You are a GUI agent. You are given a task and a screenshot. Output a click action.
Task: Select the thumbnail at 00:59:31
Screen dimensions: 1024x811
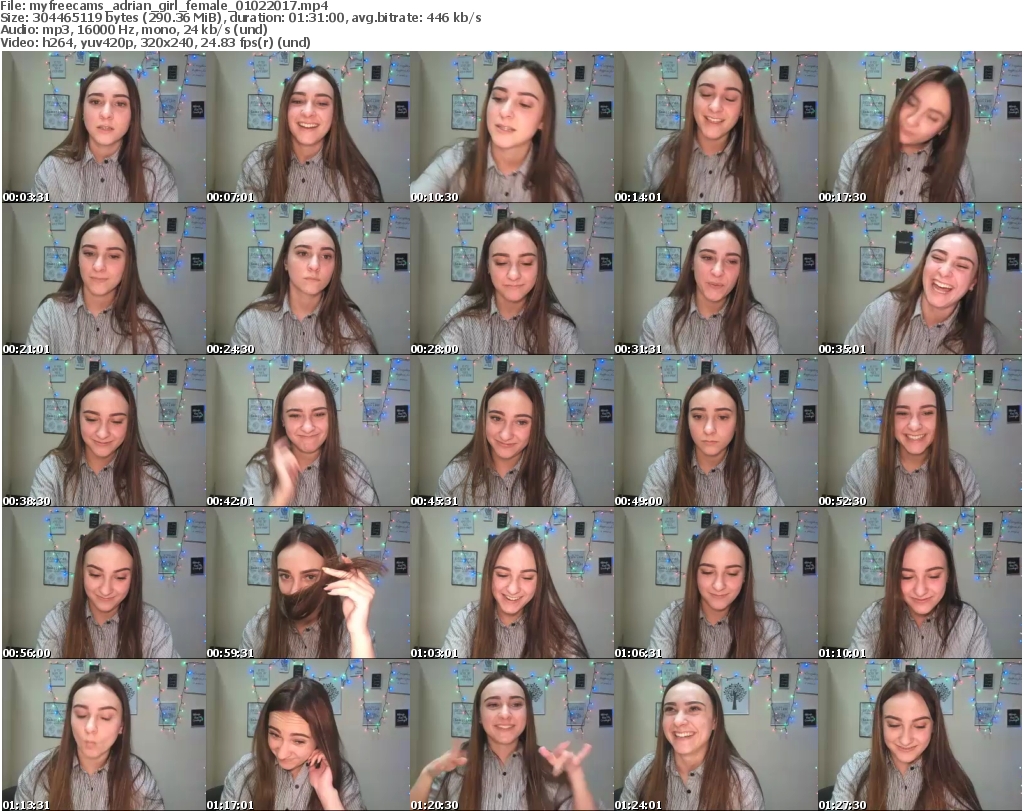click(x=308, y=583)
